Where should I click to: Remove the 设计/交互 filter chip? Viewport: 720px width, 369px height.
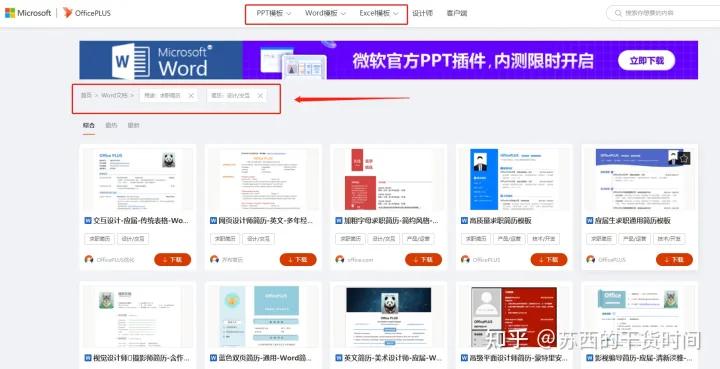tap(260, 95)
